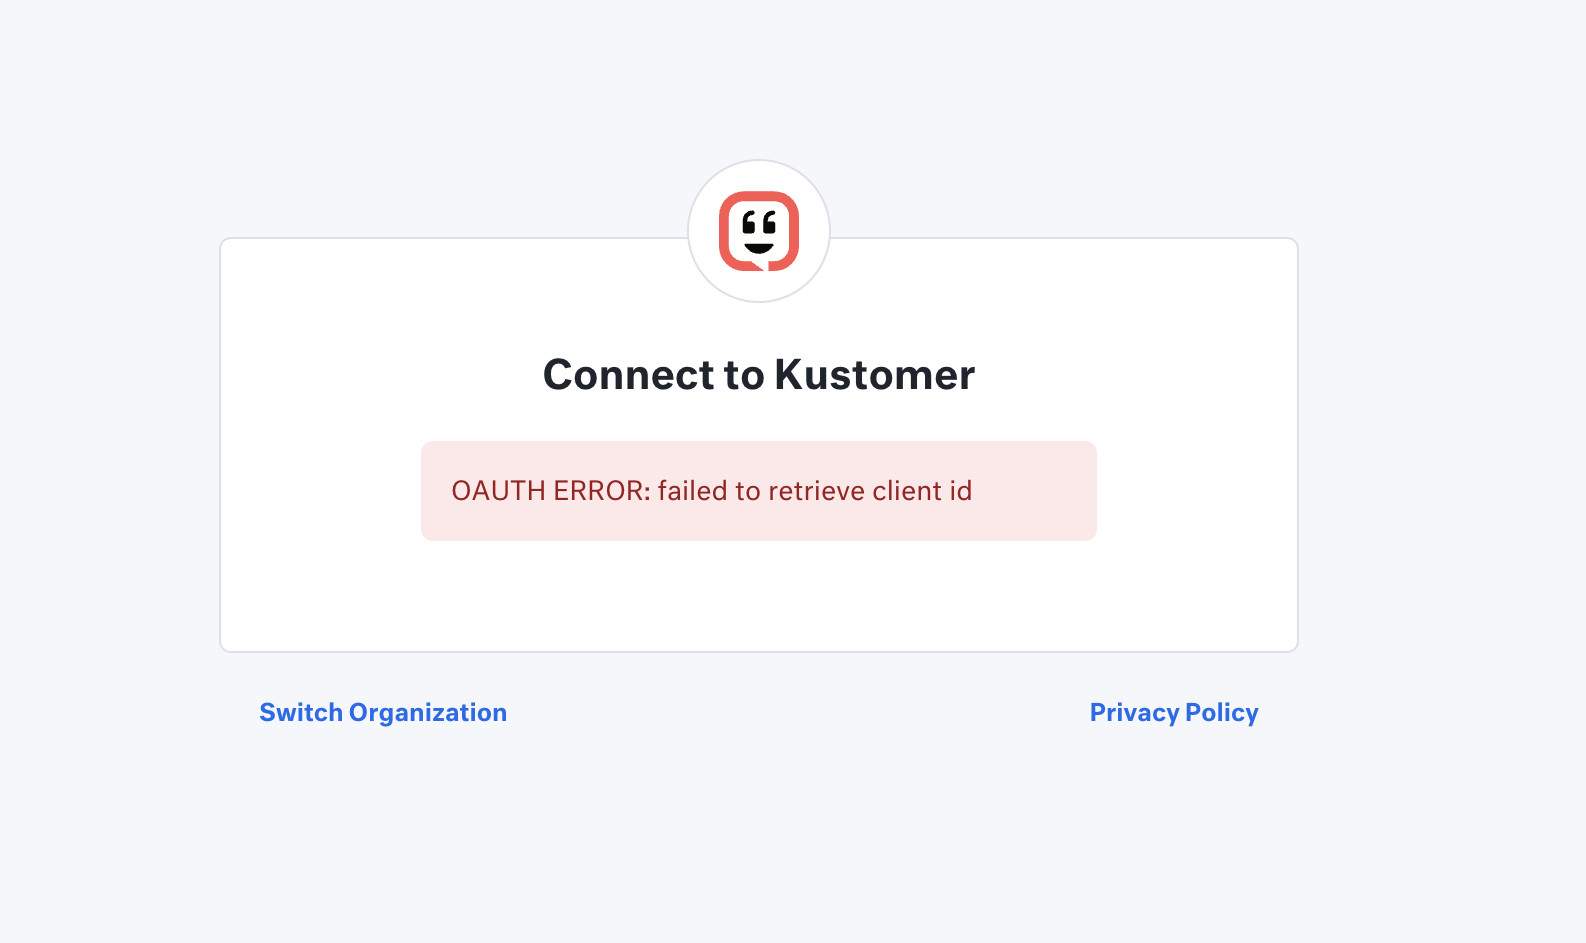Click the word Privacy in the right link
The height and width of the screenshot is (943, 1586).
1135,712
